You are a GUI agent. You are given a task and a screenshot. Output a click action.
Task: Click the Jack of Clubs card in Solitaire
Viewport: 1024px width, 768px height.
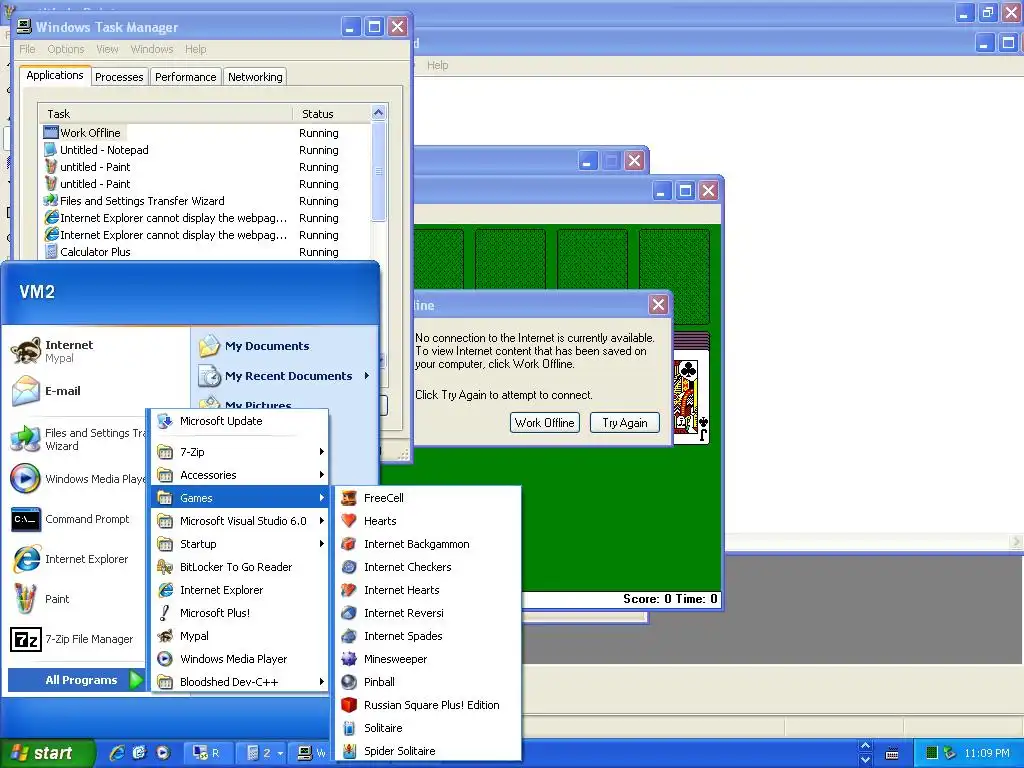click(x=691, y=398)
